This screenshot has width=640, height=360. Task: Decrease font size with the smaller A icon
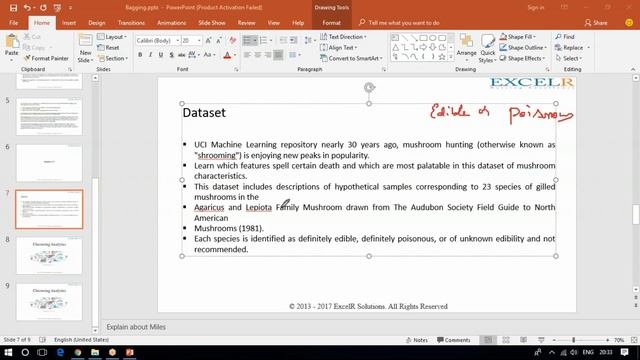click(x=219, y=40)
